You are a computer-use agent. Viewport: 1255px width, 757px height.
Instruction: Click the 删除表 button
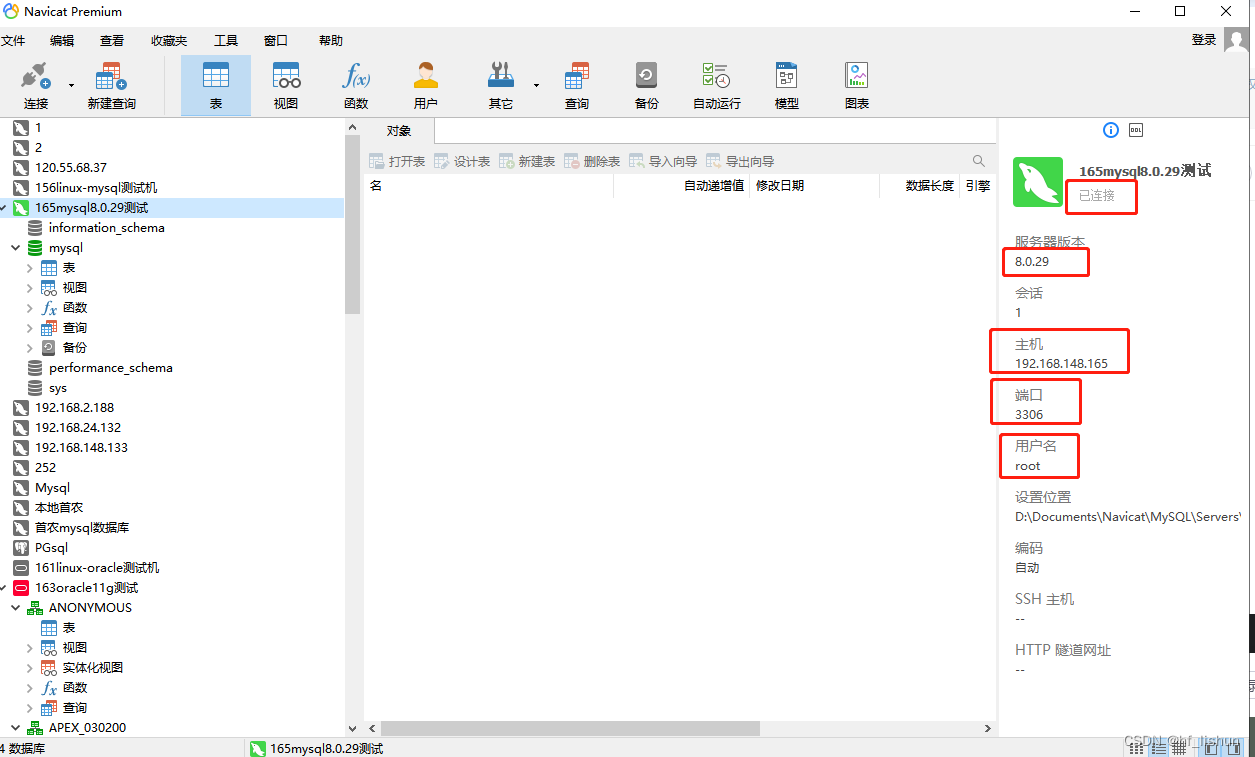pyautogui.click(x=592, y=161)
